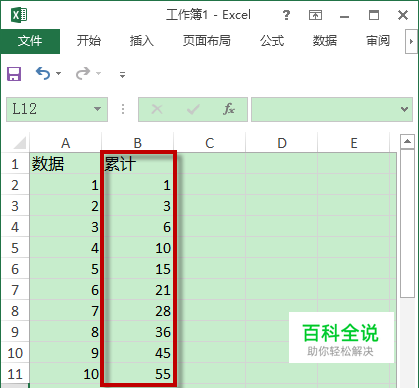Viewport: 419px width, 388px height.
Task: Click cell B11 with value 55
Action: [137, 374]
